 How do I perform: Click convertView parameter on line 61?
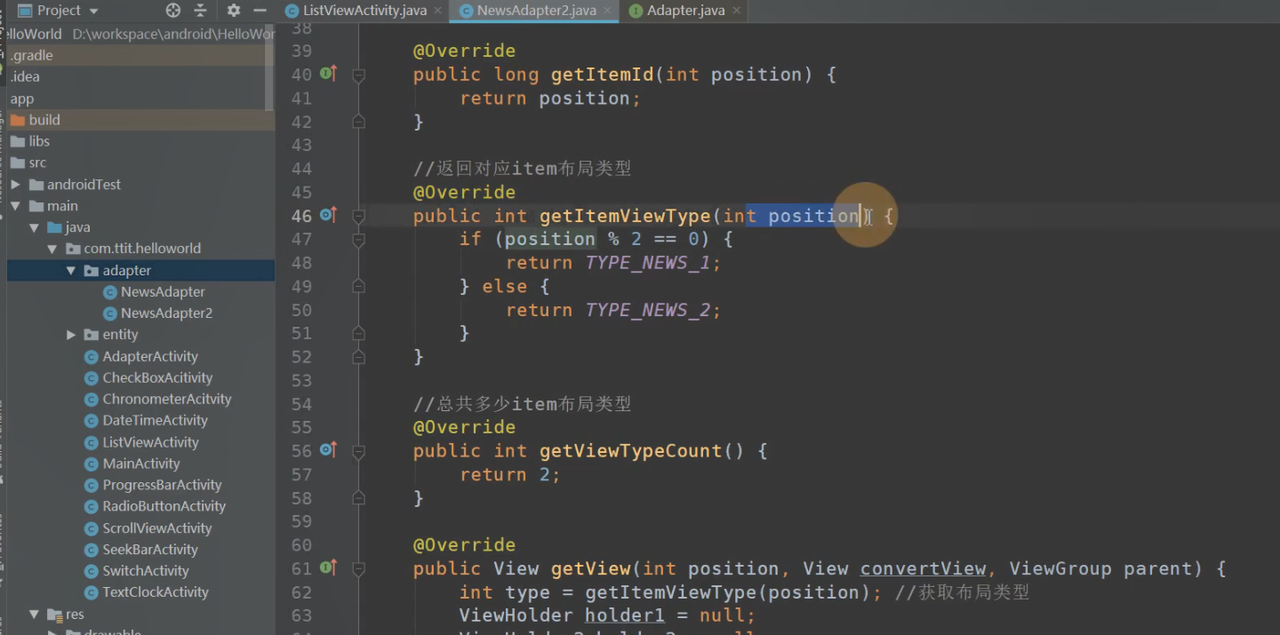pos(924,569)
